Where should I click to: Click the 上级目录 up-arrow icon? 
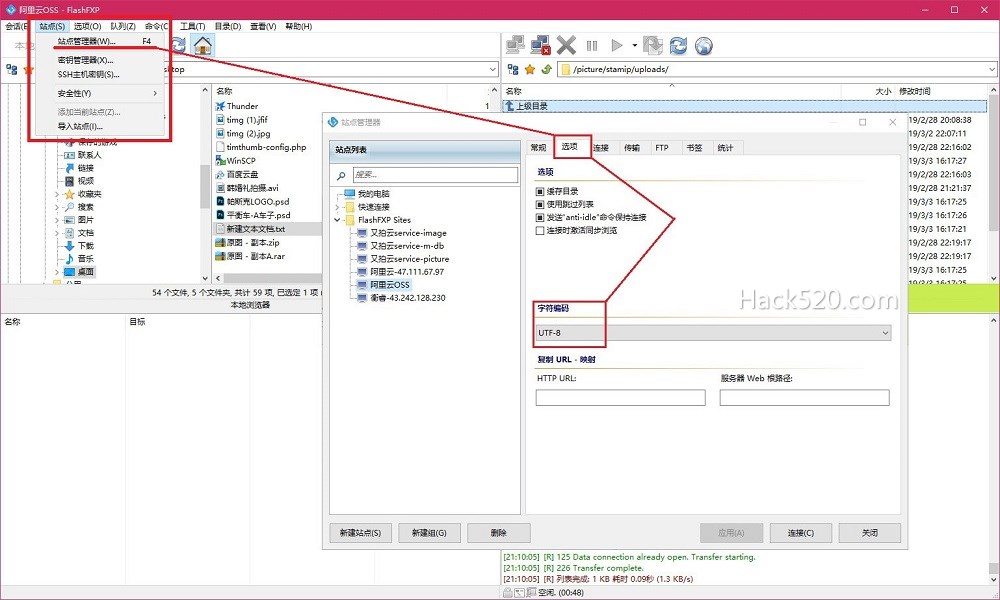510,106
